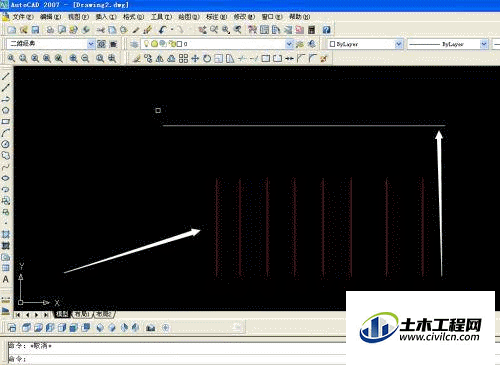Screen dimensions: 500x365
Task: Open the ByLayer color dropdown
Action: 399,44
